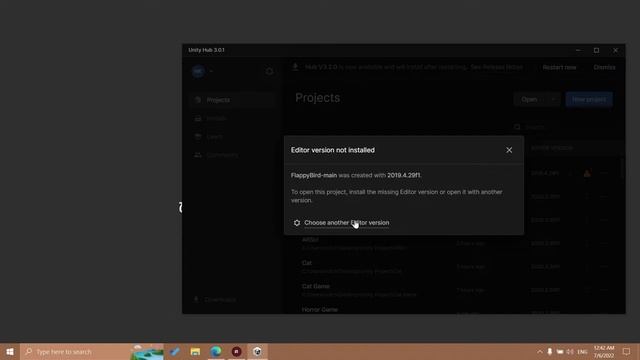Open the notification center icon
640x360 pixels.
(x=626, y=351)
